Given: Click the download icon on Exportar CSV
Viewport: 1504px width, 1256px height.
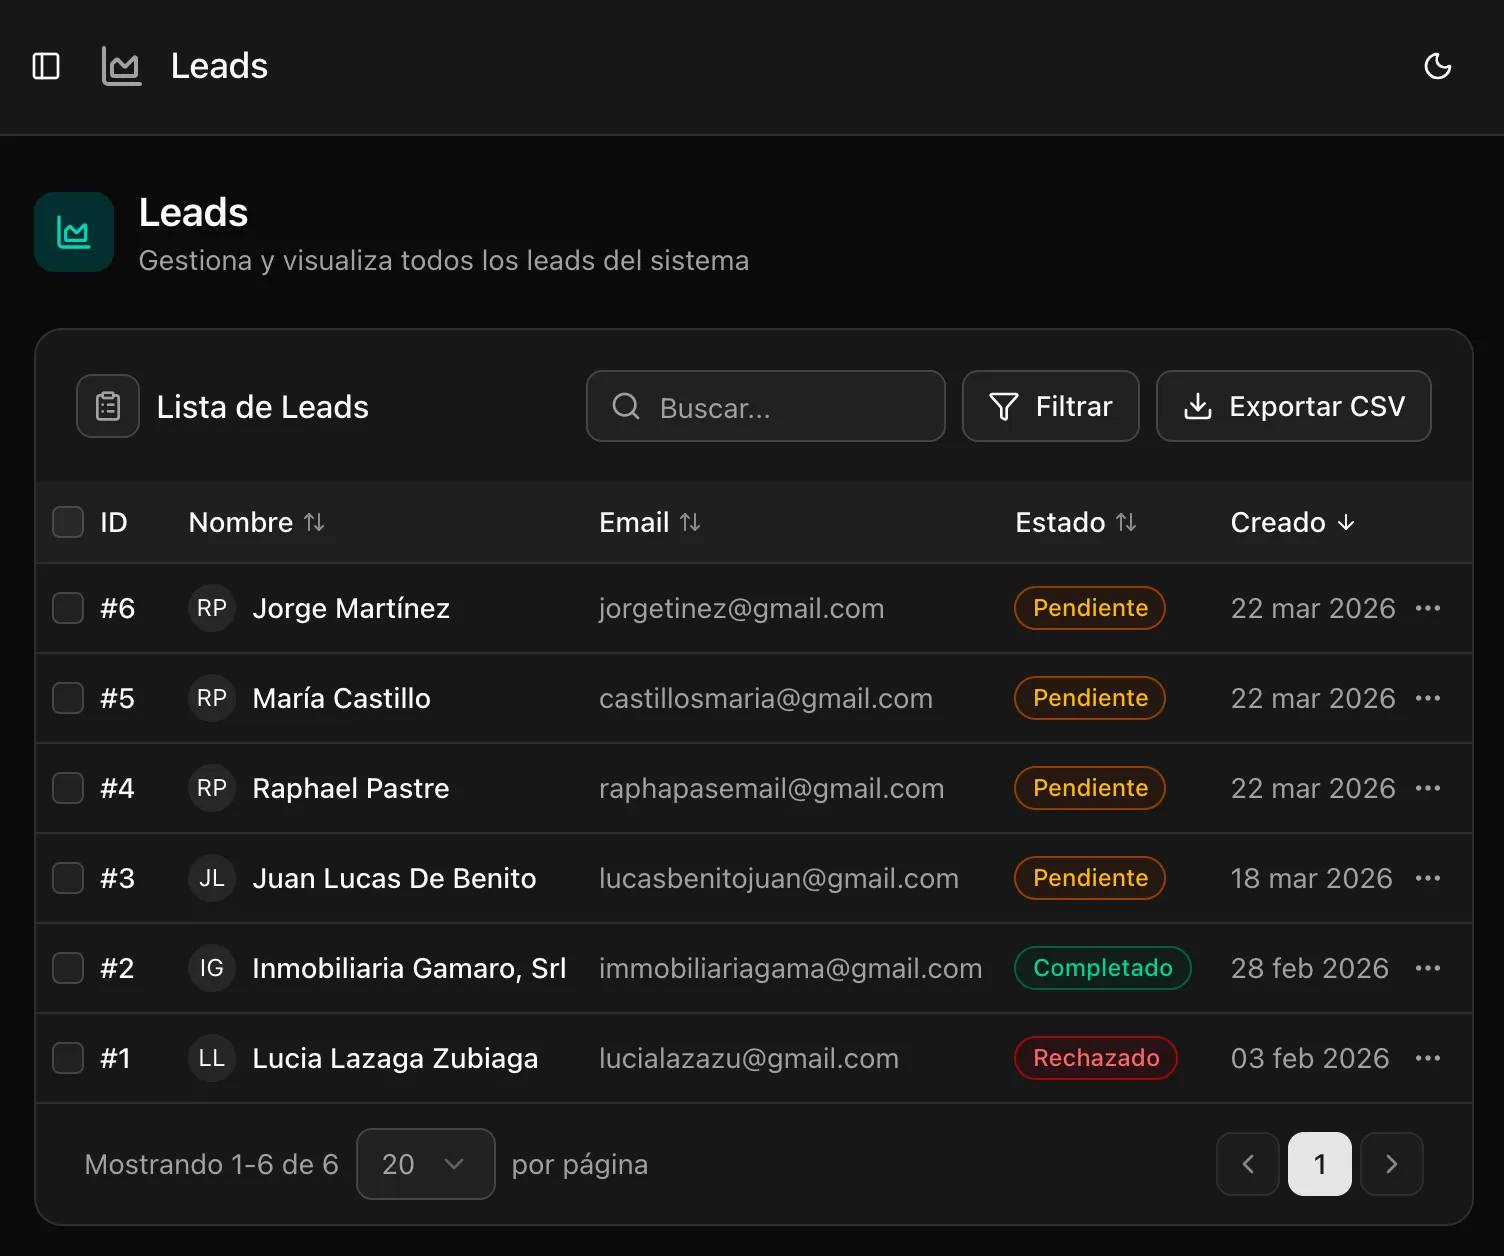Looking at the screenshot, I should click(1198, 406).
